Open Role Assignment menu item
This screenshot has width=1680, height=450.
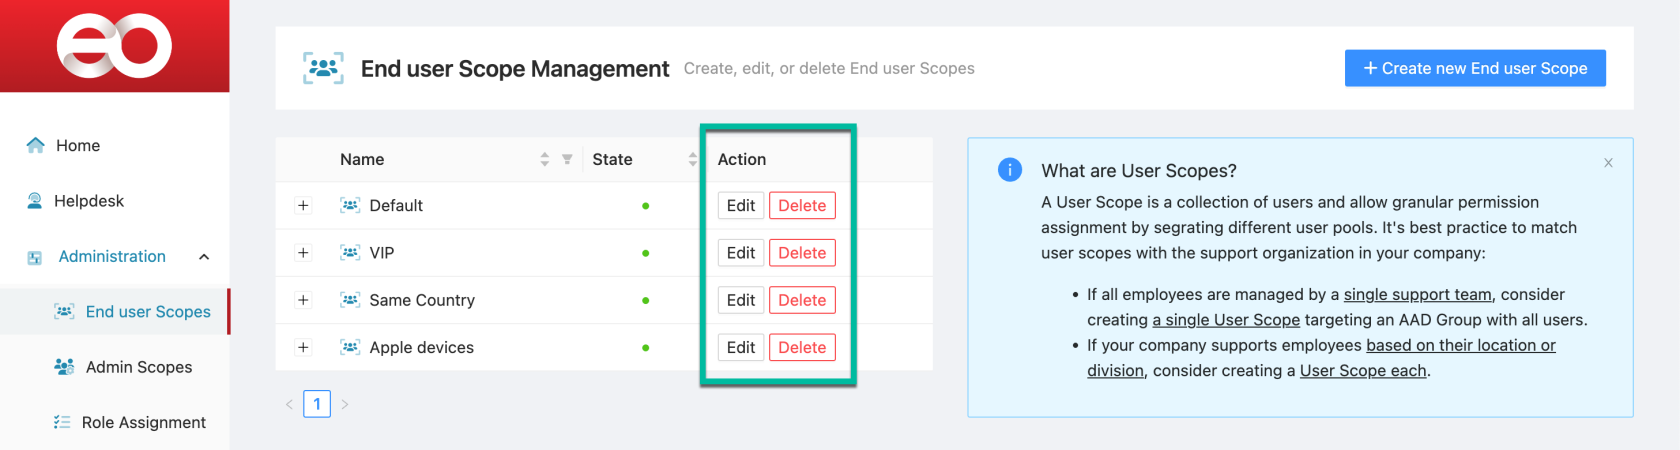(x=143, y=422)
